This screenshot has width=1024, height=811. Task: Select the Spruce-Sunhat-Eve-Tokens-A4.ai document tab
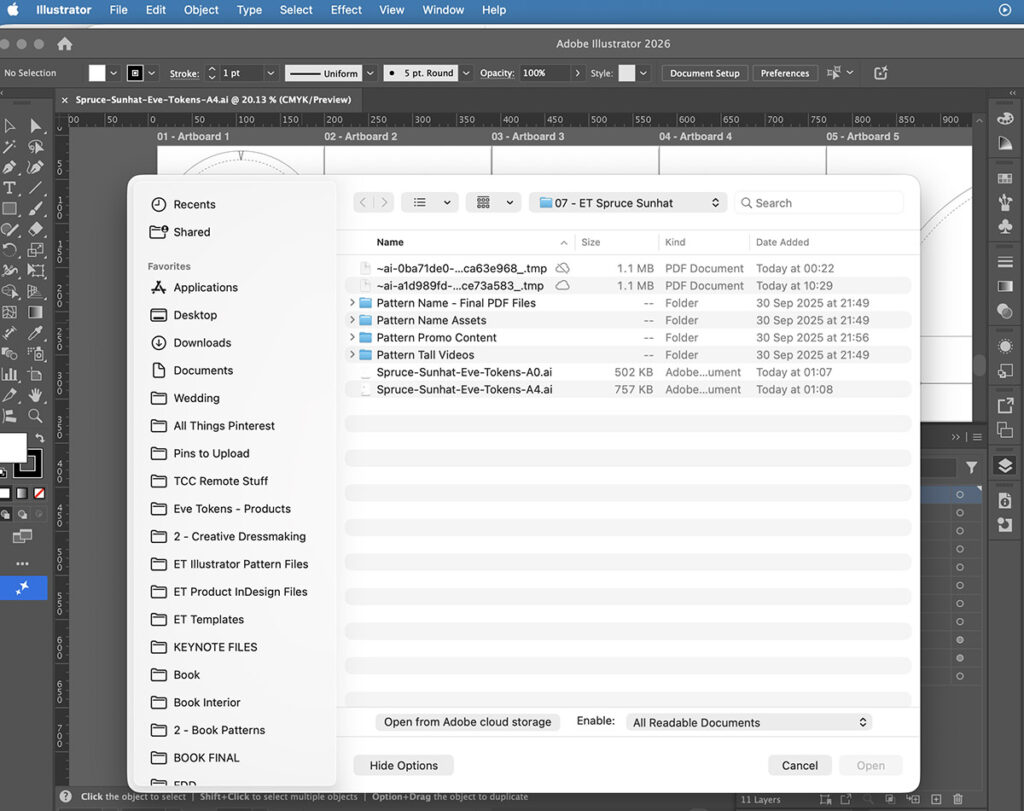click(212, 100)
